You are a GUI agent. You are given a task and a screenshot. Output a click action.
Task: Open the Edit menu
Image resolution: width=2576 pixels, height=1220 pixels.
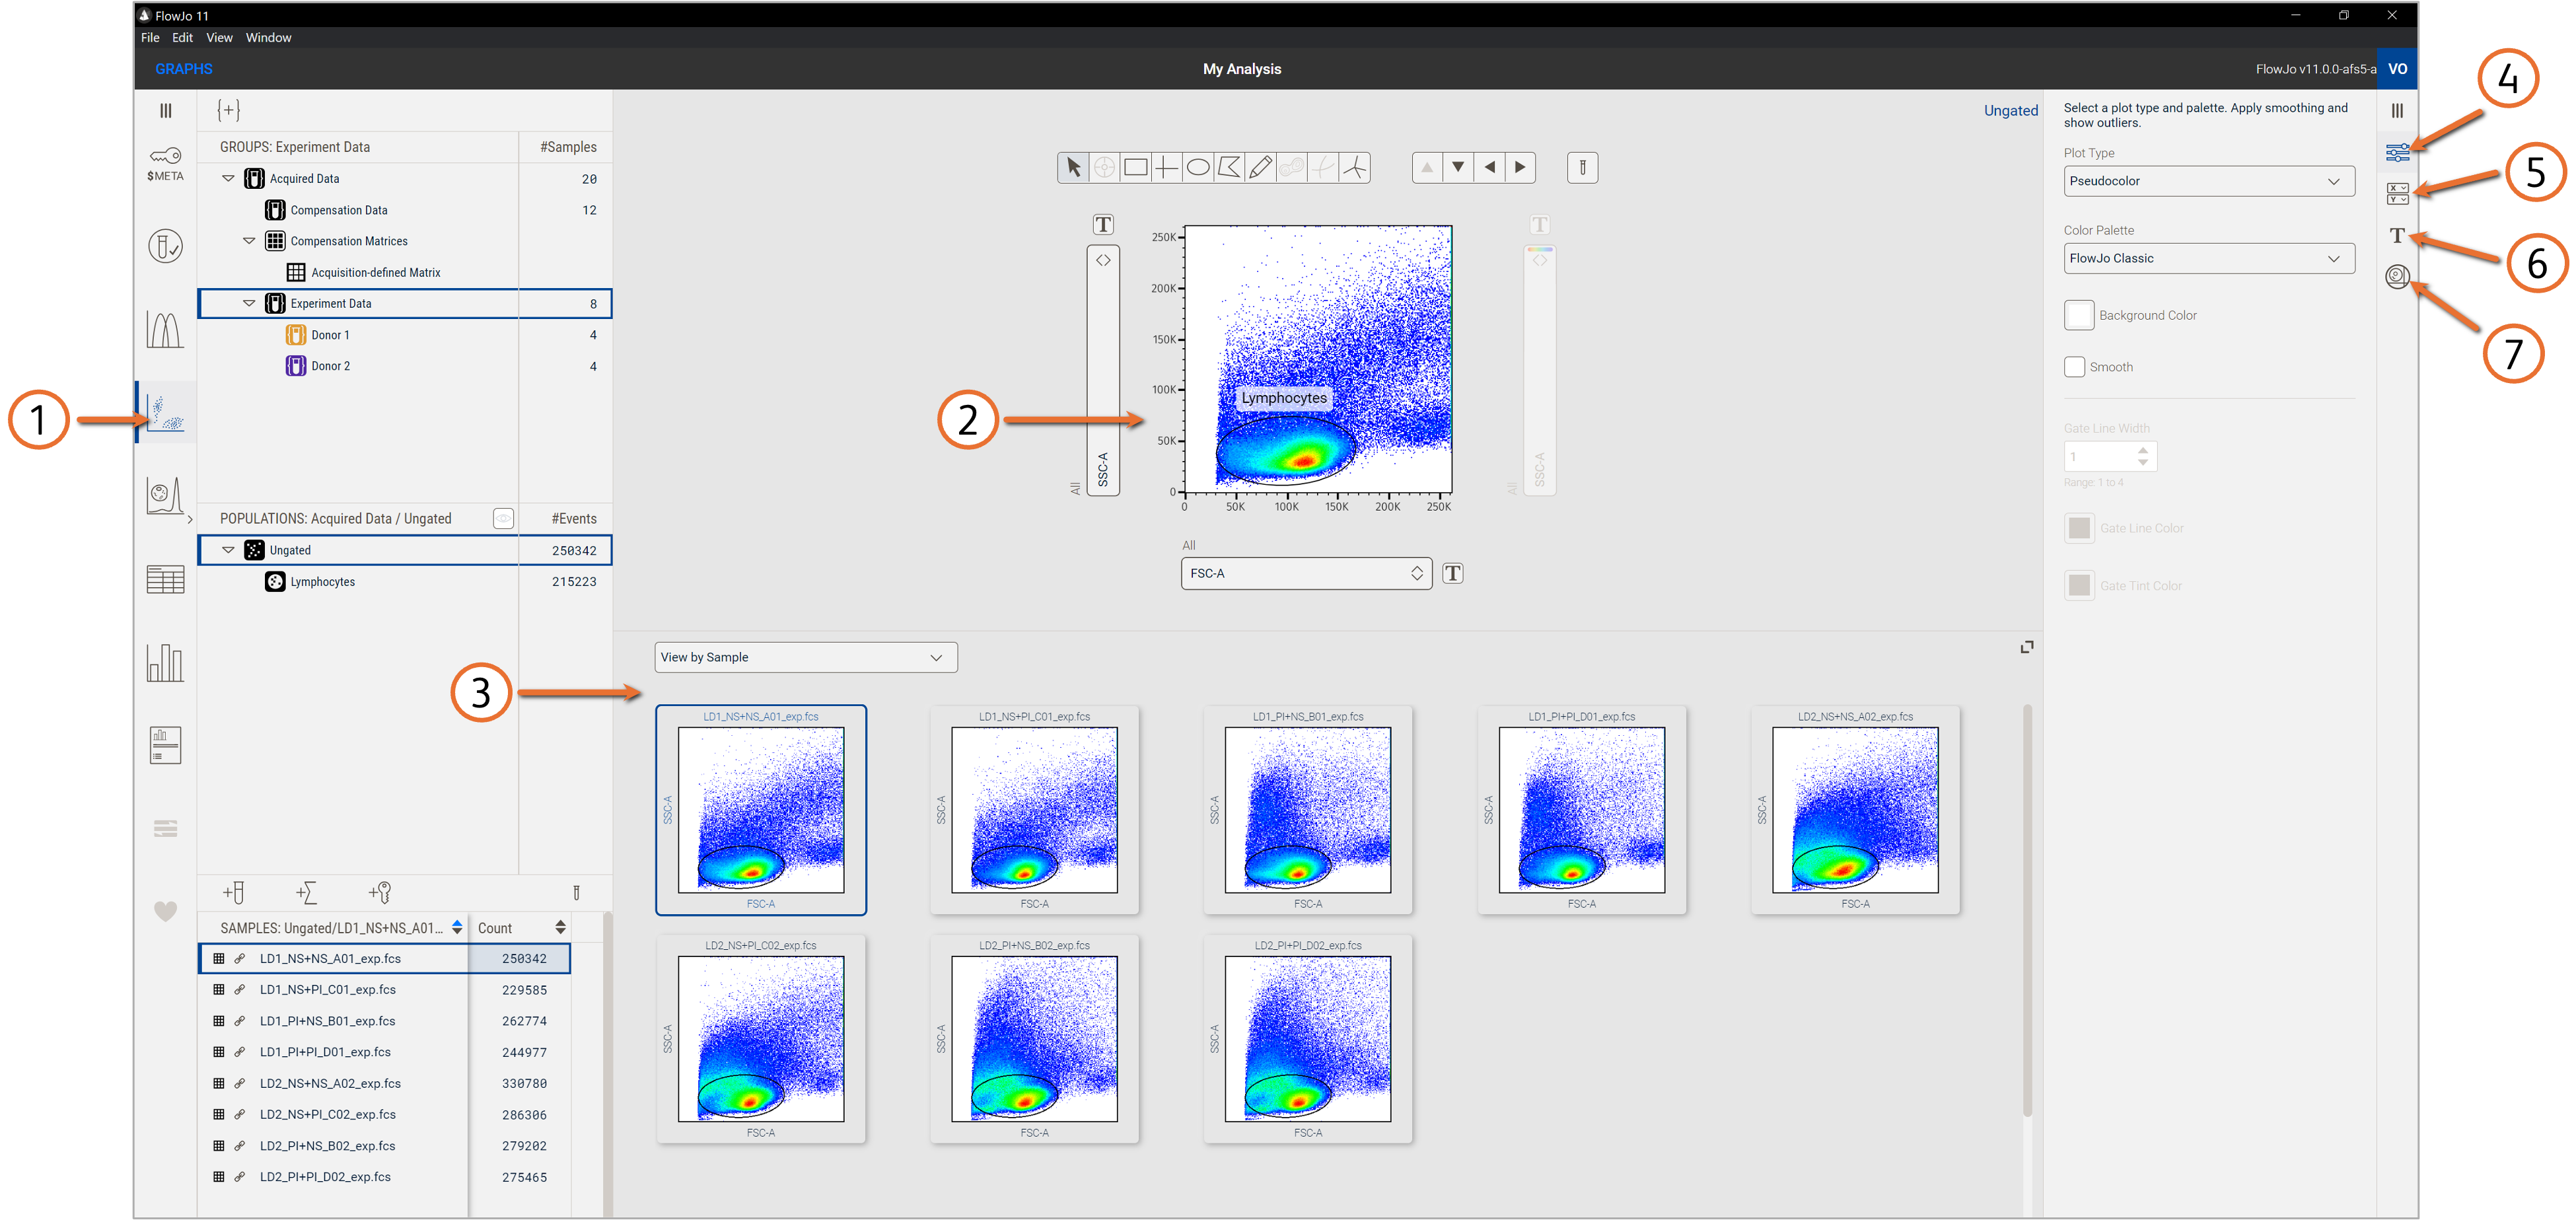182,38
